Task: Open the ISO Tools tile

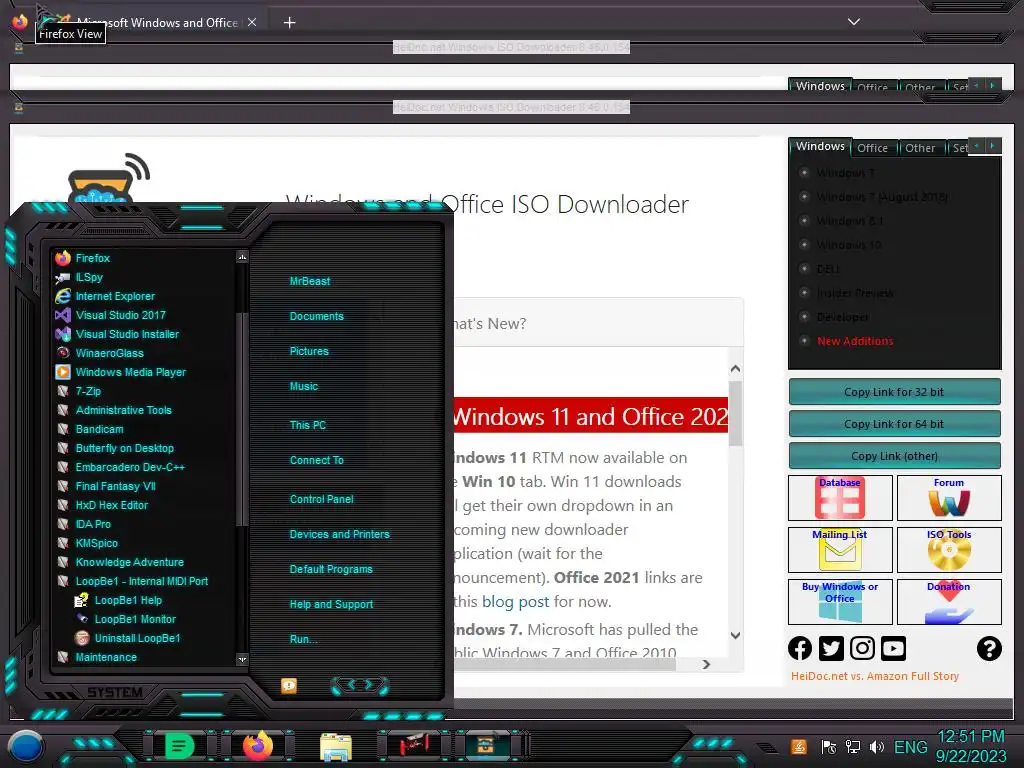Action: 949,550
